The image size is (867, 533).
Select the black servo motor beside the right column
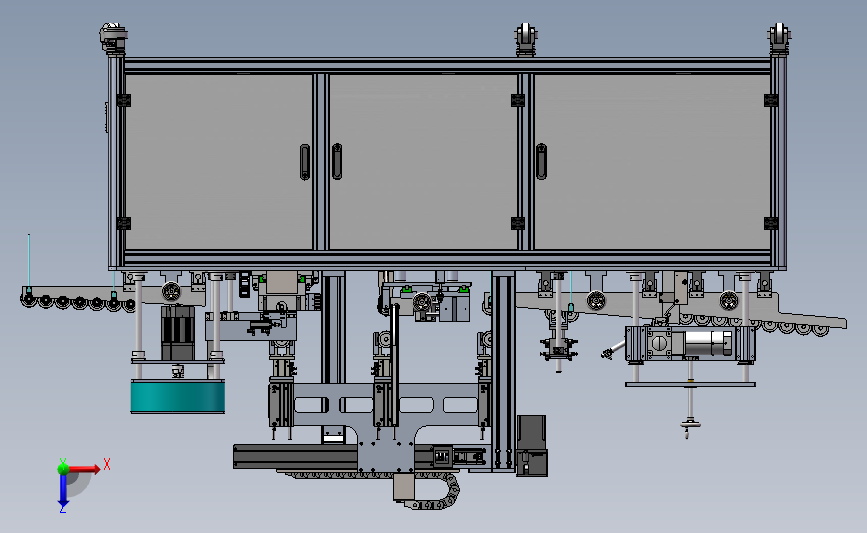tap(532, 446)
